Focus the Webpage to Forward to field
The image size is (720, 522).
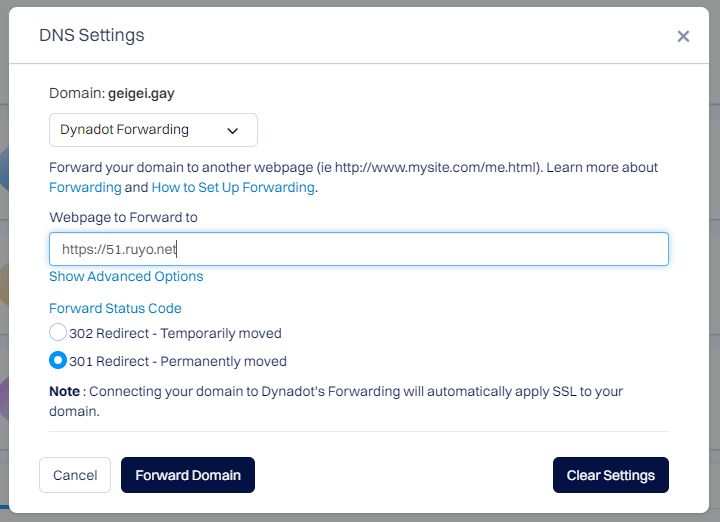tap(359, 249)
